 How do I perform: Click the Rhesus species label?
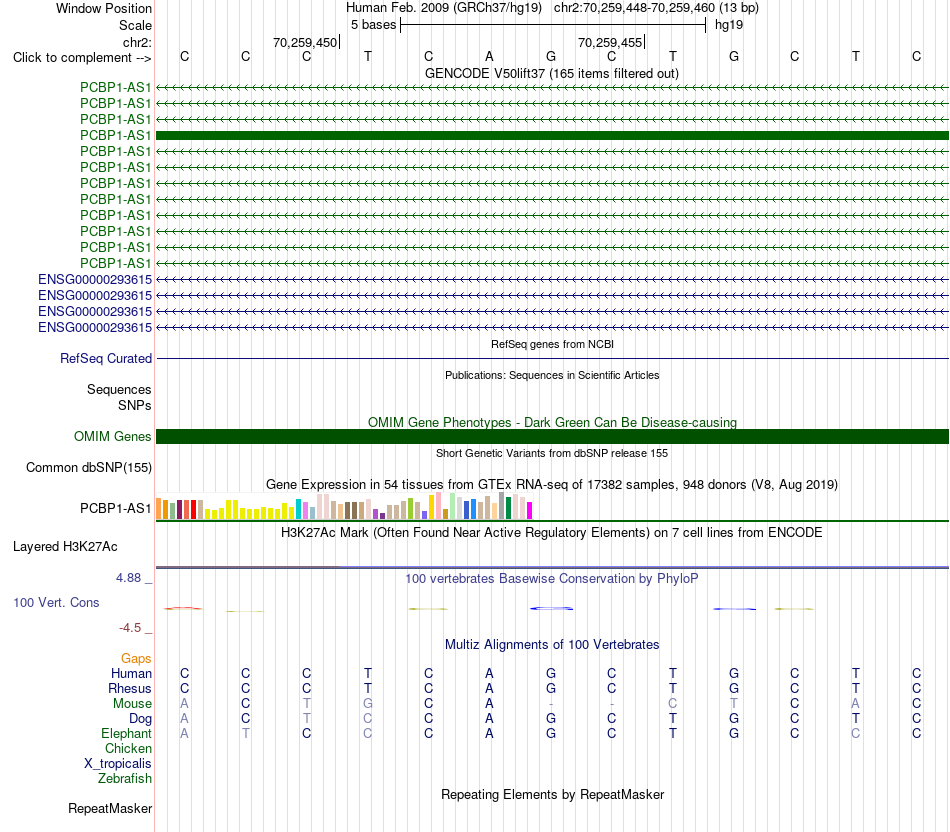130,689
